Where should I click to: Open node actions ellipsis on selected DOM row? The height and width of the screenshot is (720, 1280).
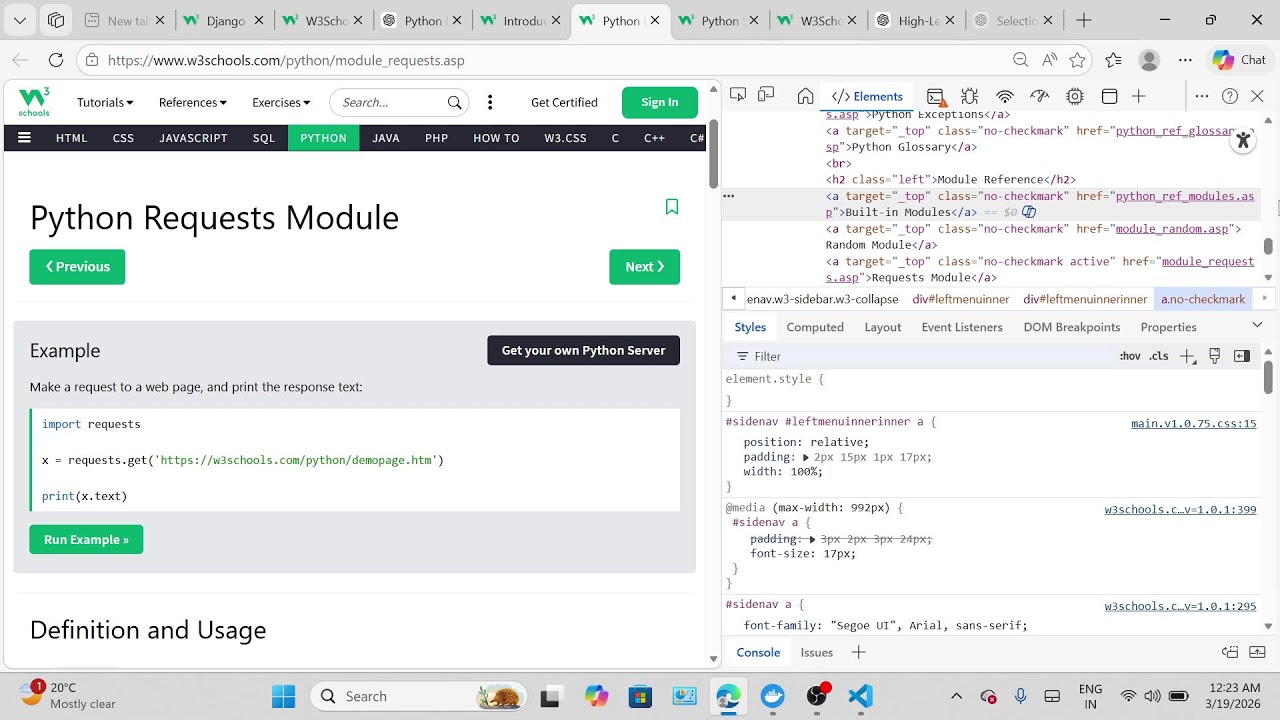(x=729, y=196)
